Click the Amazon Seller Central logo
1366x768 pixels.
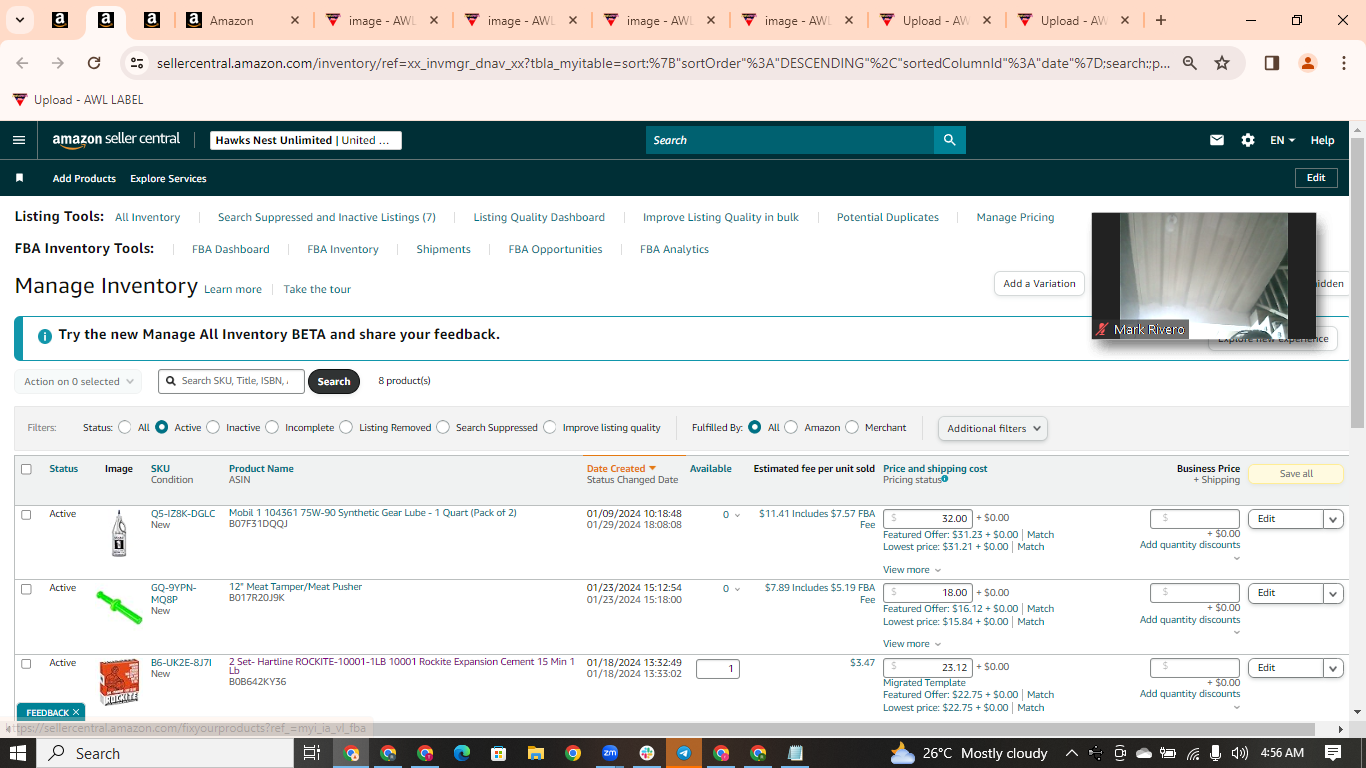[116, 140]
